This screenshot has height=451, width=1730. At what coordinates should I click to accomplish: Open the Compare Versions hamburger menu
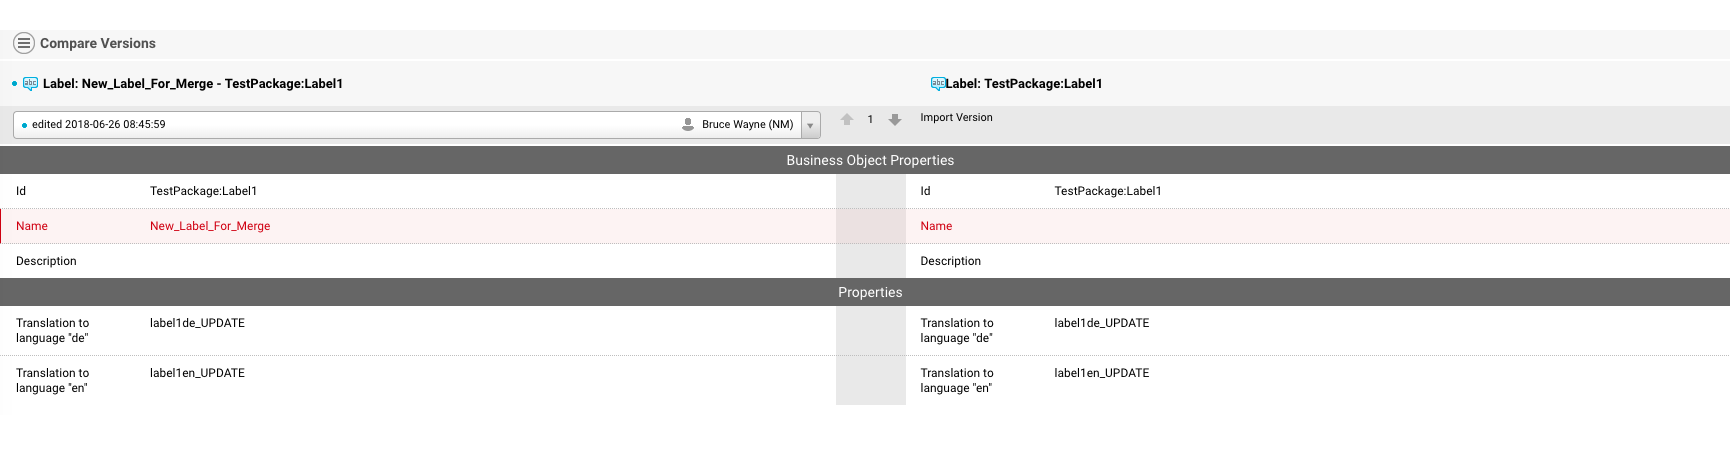coord(24,43)
